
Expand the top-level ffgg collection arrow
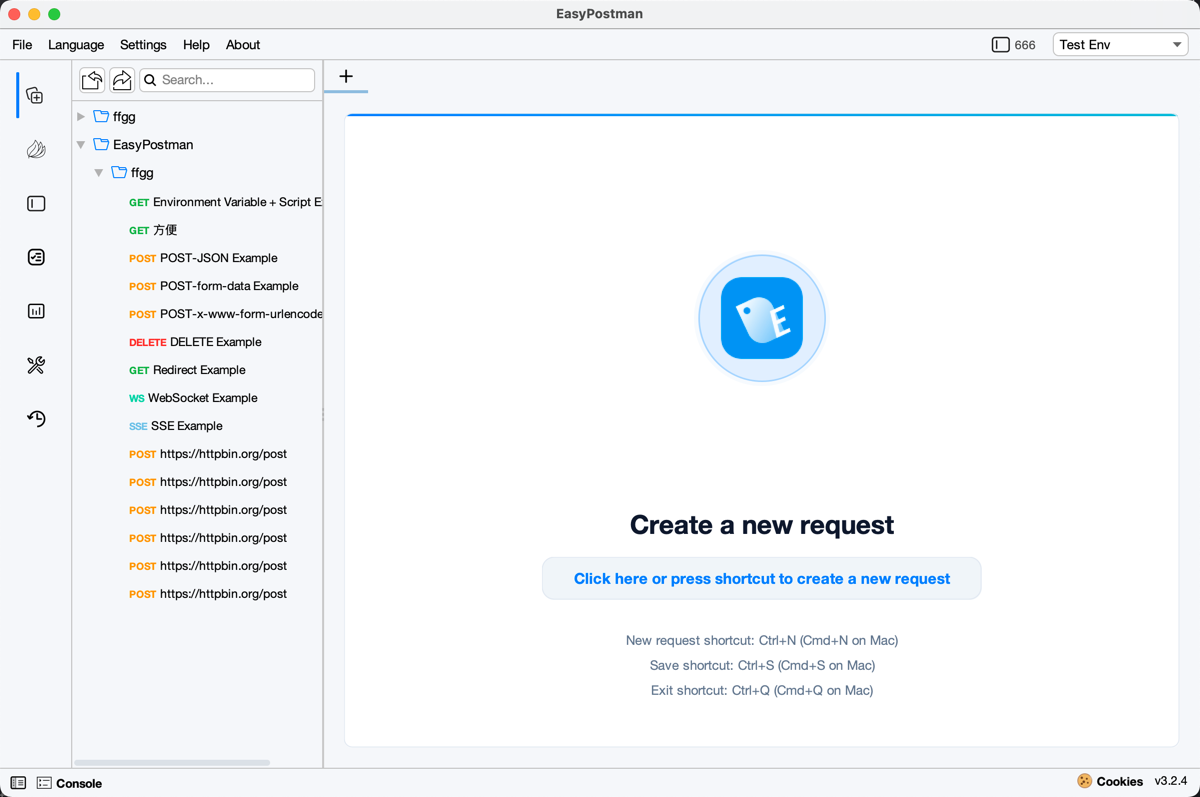(x=81, y=117)
